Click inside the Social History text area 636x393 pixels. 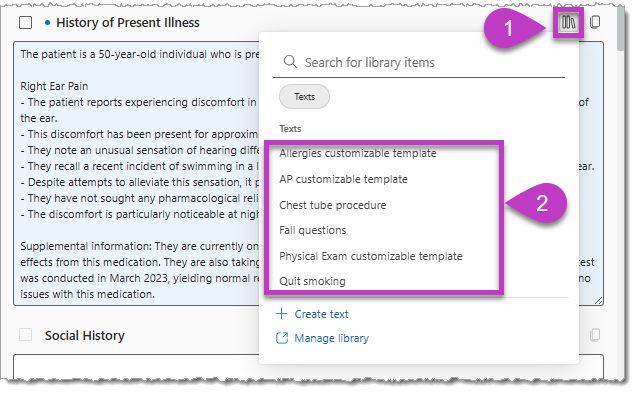coord(308,366)
